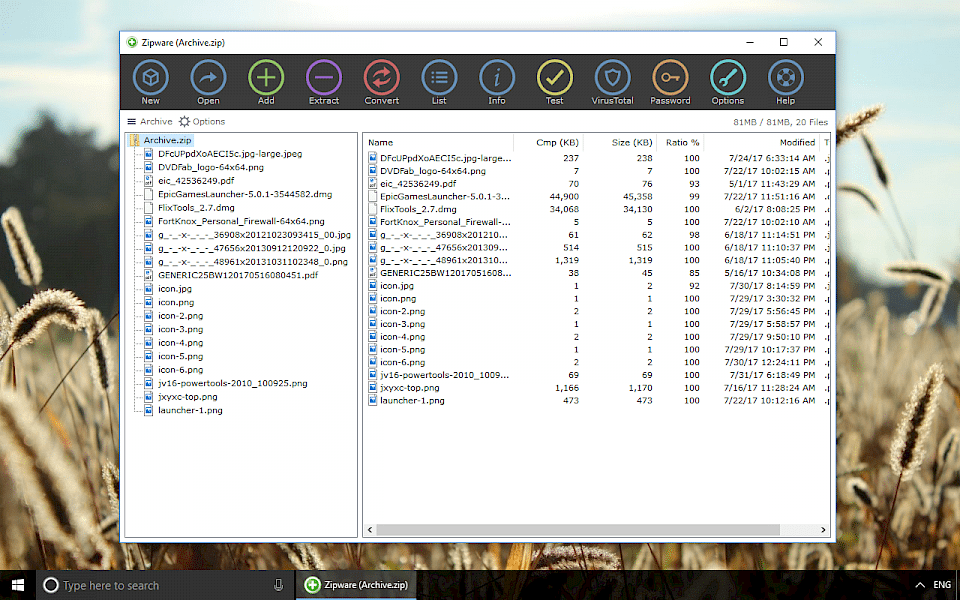Click the horizontal scrollbar thumb in file list
This screenshot has width=960, height=600.
coord(577,530)
